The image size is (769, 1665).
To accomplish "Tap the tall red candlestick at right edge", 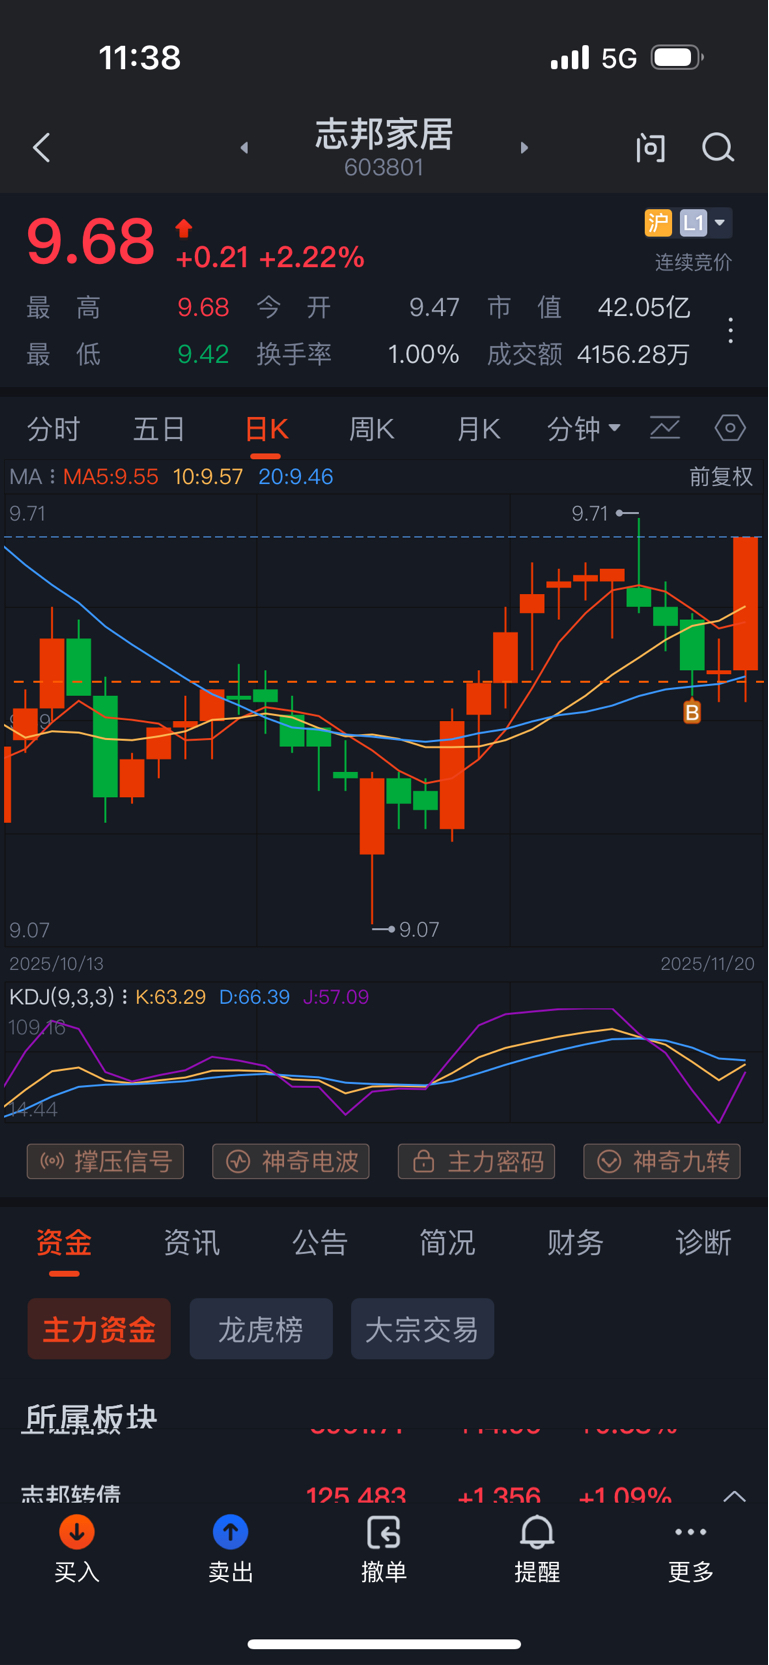I will click(x=745, y=603).
